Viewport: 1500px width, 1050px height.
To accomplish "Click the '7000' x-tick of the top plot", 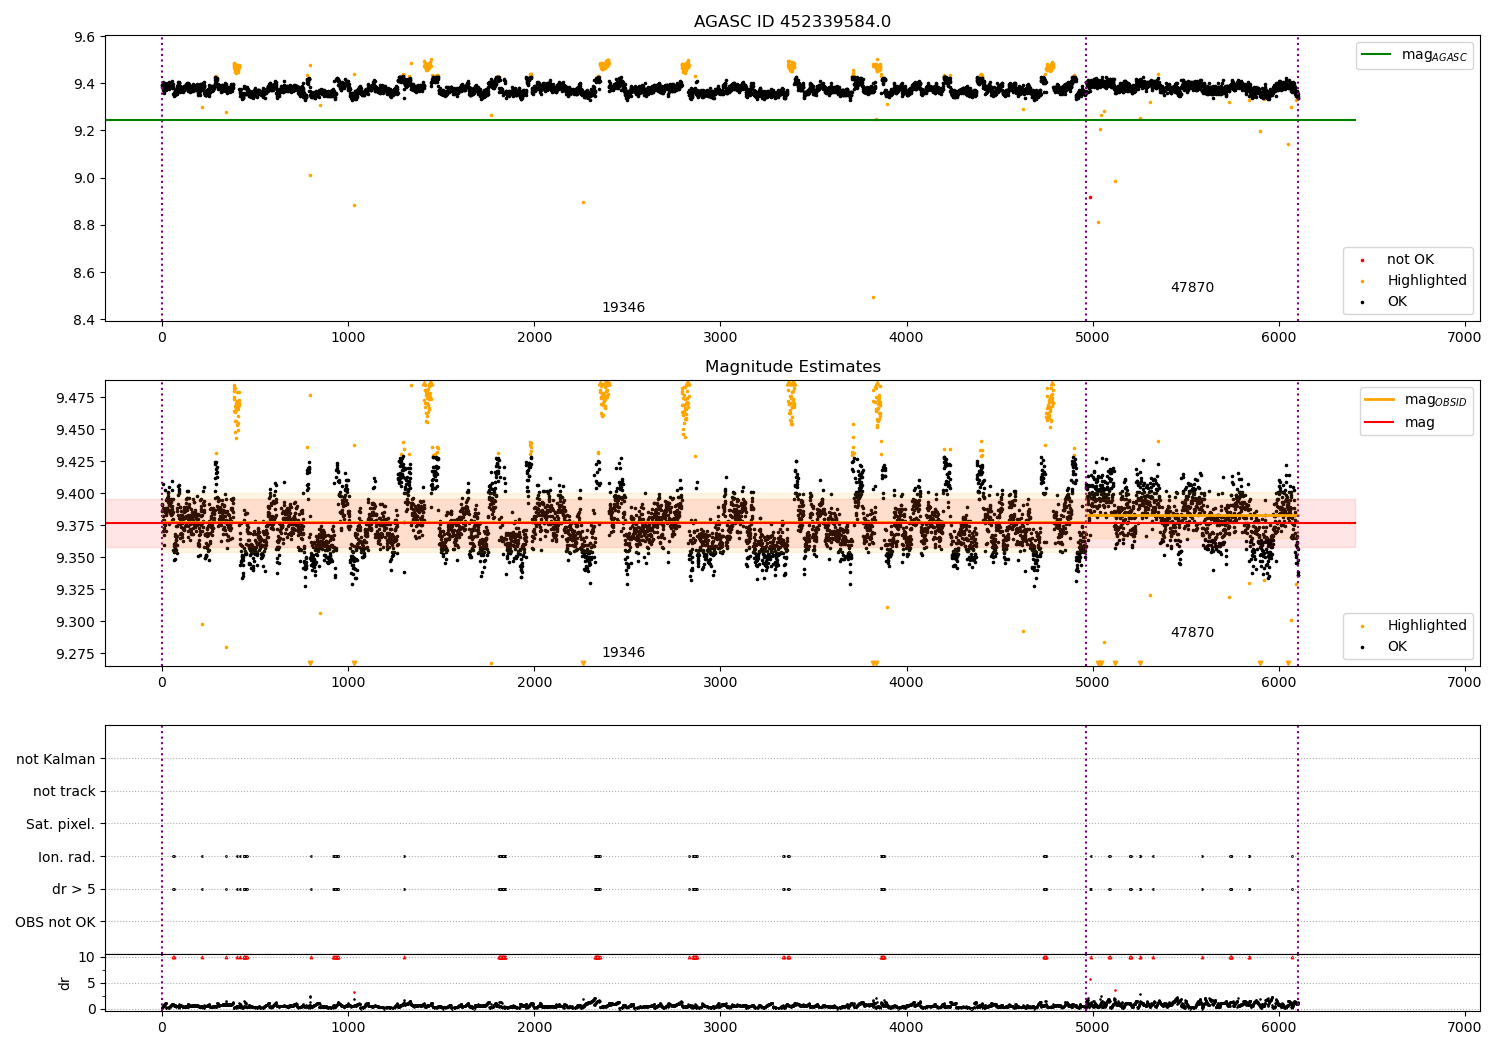I will click(x=1465, y=338).
